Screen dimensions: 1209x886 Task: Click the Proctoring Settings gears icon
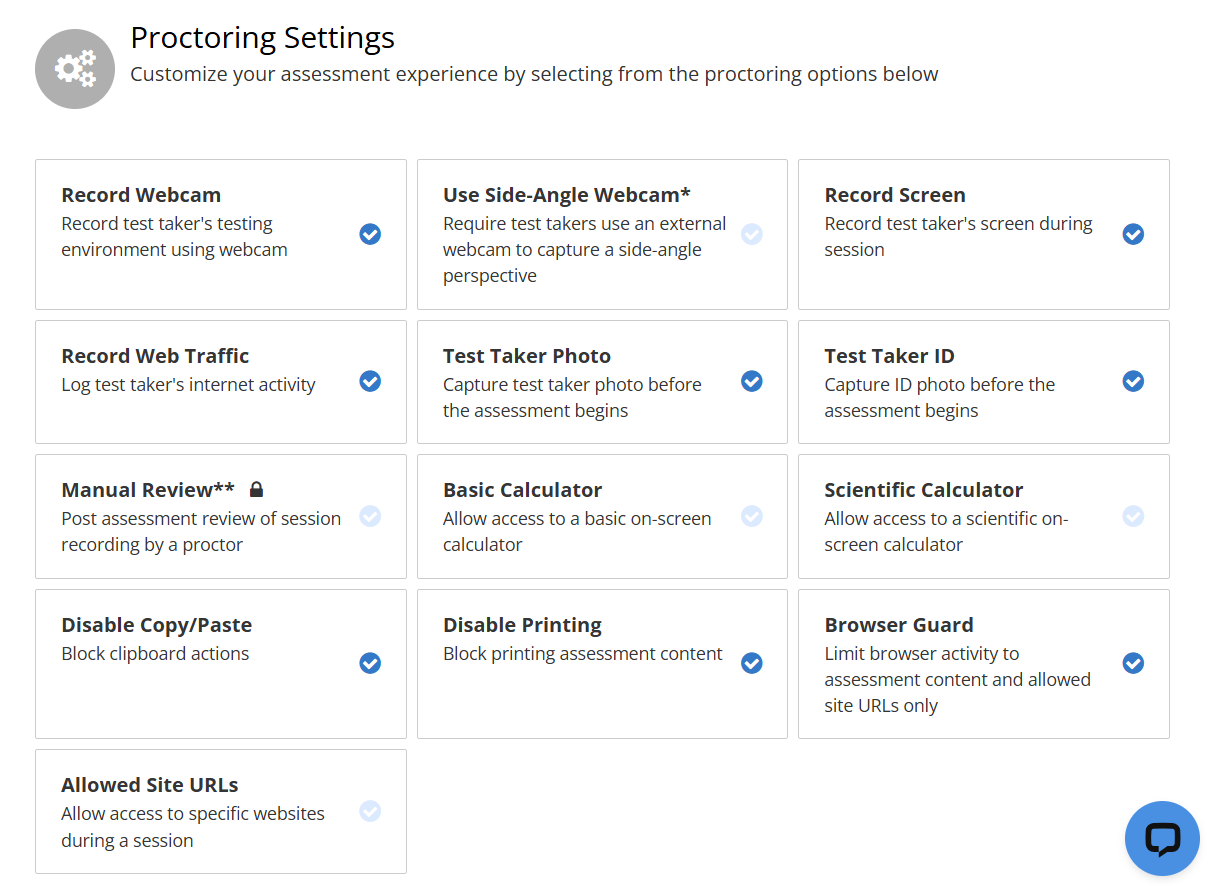[x=75, y=68]
